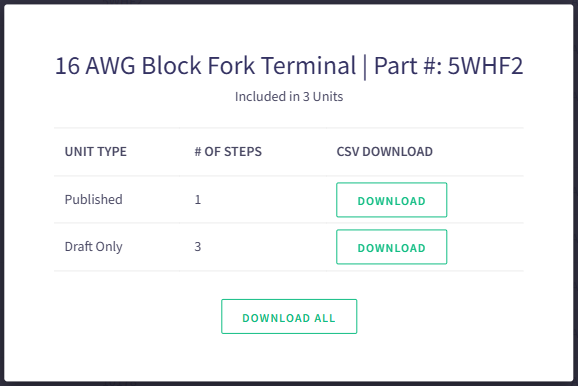Viewport: 578px width, 386px height.
Task: Click the dark backdrop strip below the dialog
Action: coord(289,384)
